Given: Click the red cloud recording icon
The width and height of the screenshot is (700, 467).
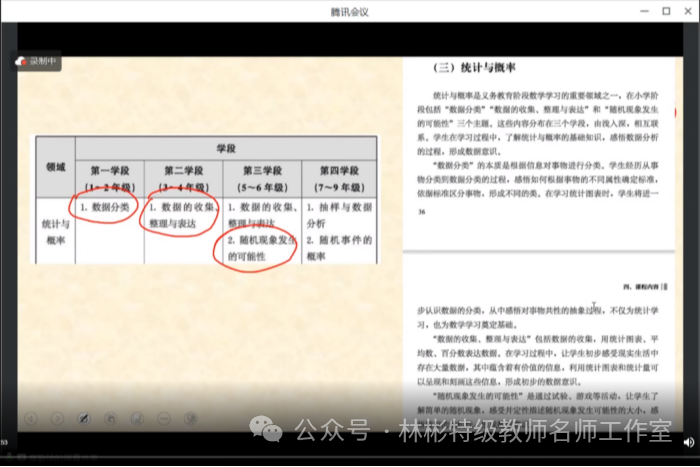Looking at the screenshot, I should (x=21, y=62).
